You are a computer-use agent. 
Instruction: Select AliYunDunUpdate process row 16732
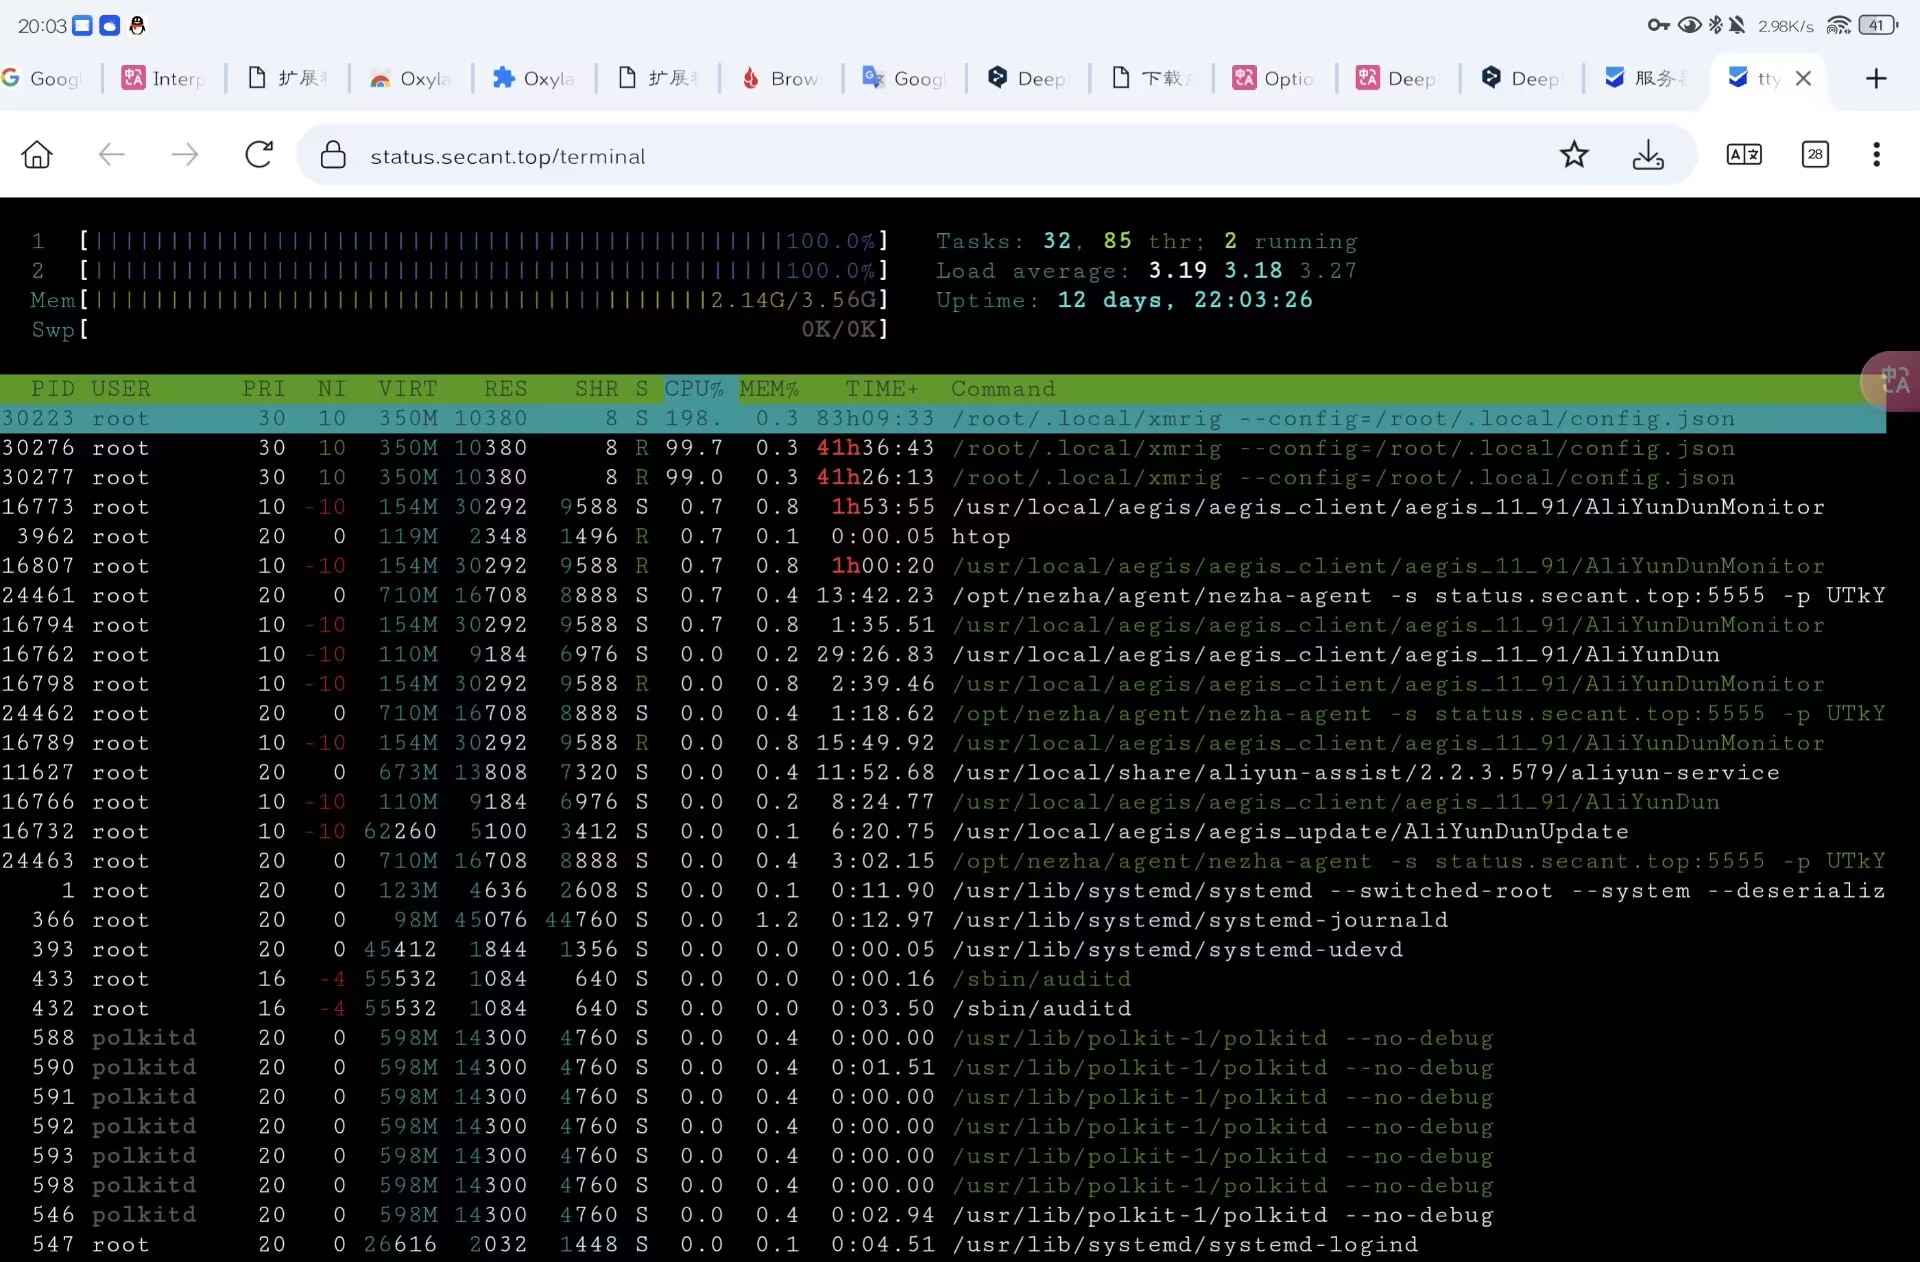[x=943, y=831]
